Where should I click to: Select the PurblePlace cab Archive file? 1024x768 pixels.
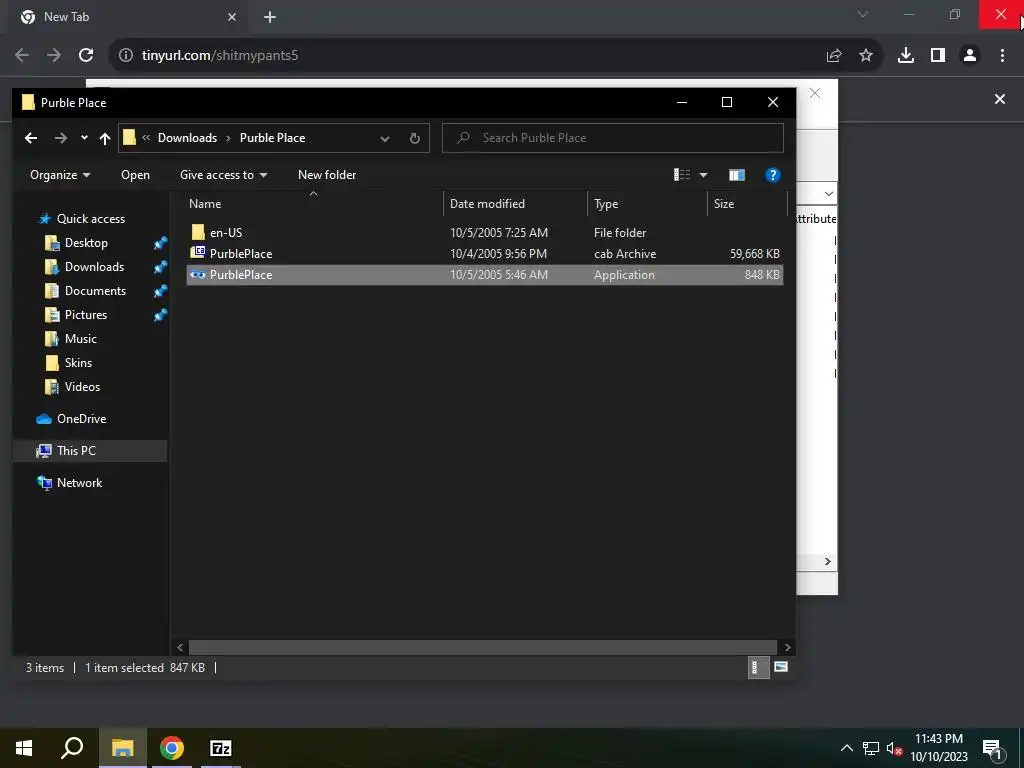pyautogui.click(x=485, y=253)
